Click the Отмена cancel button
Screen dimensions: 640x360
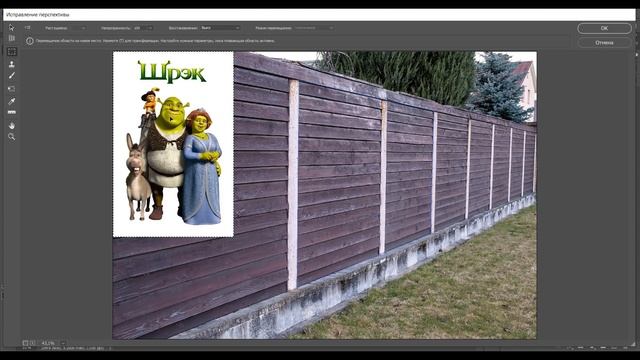(x=604, y=42)
